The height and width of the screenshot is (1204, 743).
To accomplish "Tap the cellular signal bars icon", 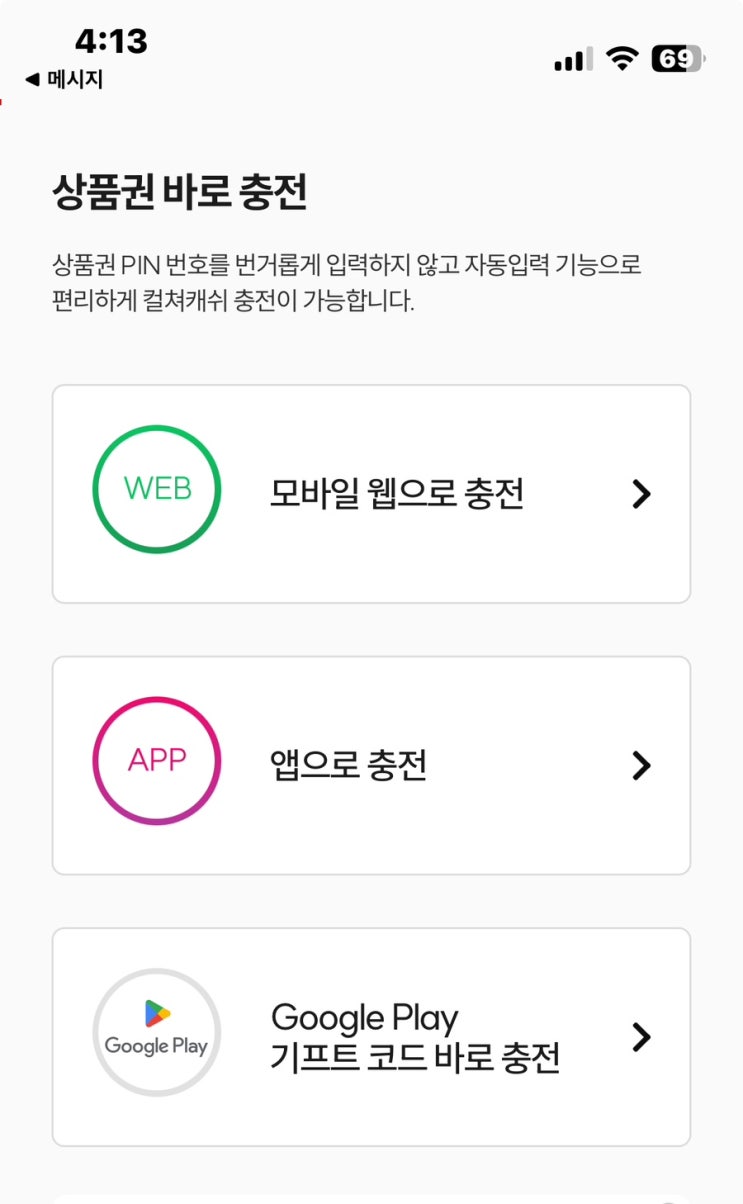I will pyautogui.click(x=573, y=60).
